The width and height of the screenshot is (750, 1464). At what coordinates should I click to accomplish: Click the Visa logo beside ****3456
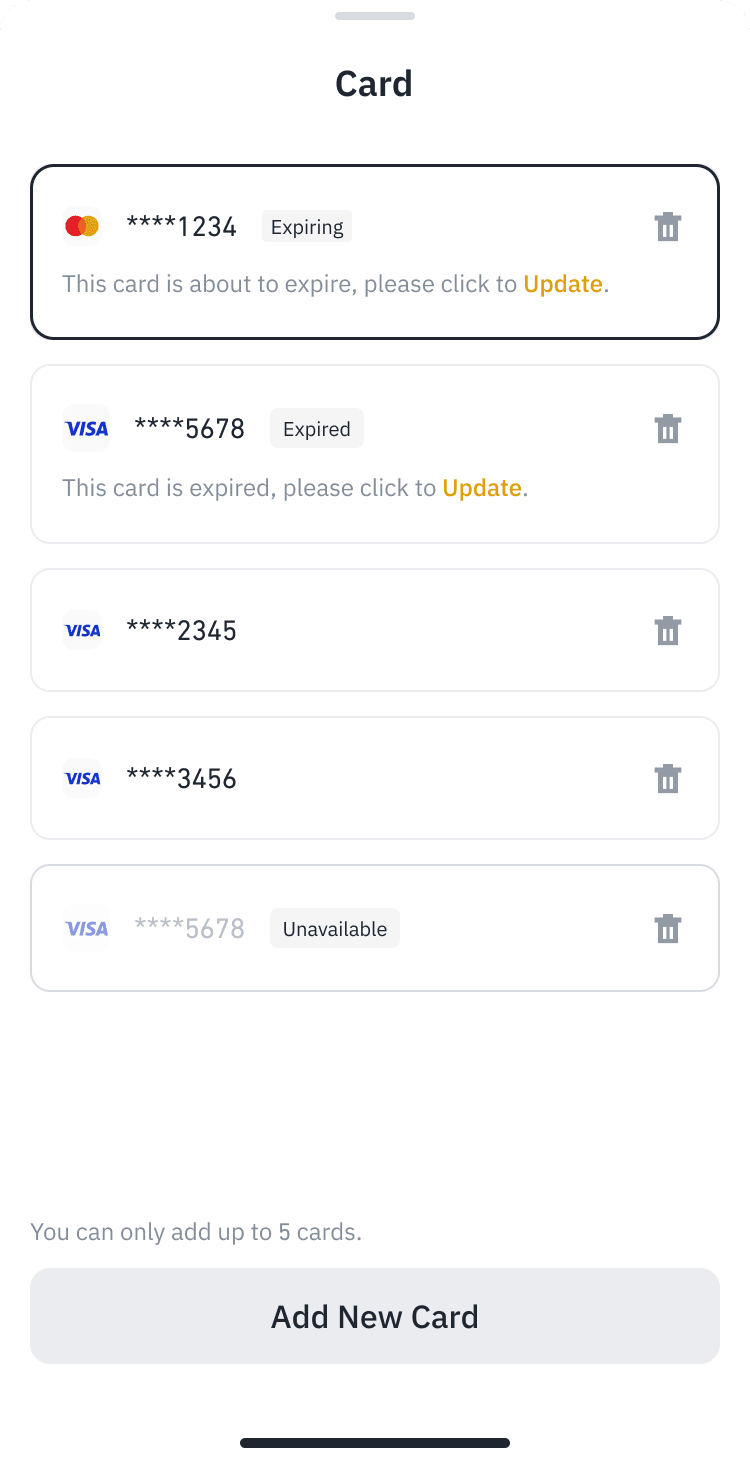[82, 779]
